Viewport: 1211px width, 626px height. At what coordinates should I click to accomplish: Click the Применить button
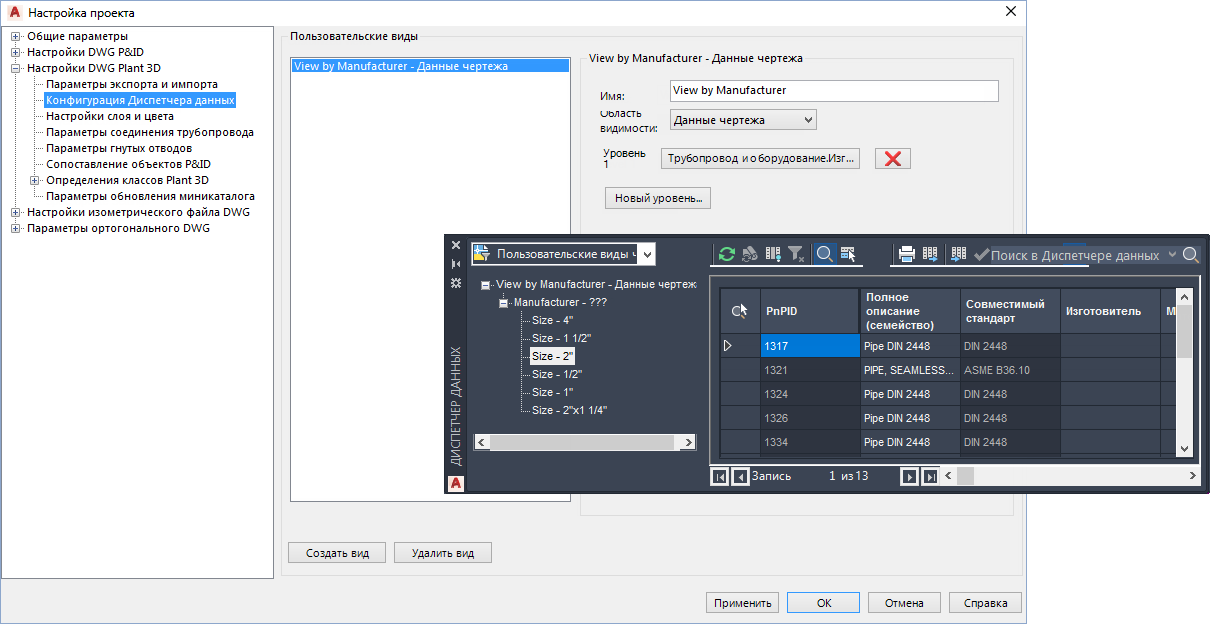(x=742, y=603)
